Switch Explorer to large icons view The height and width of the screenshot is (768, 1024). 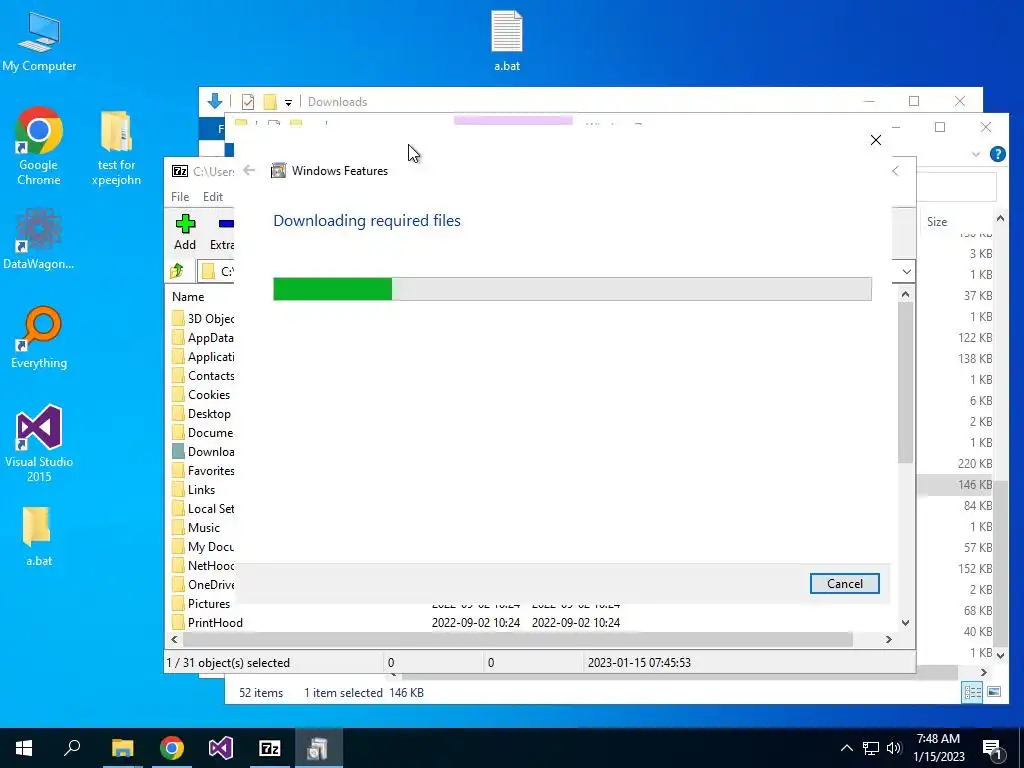993,692
